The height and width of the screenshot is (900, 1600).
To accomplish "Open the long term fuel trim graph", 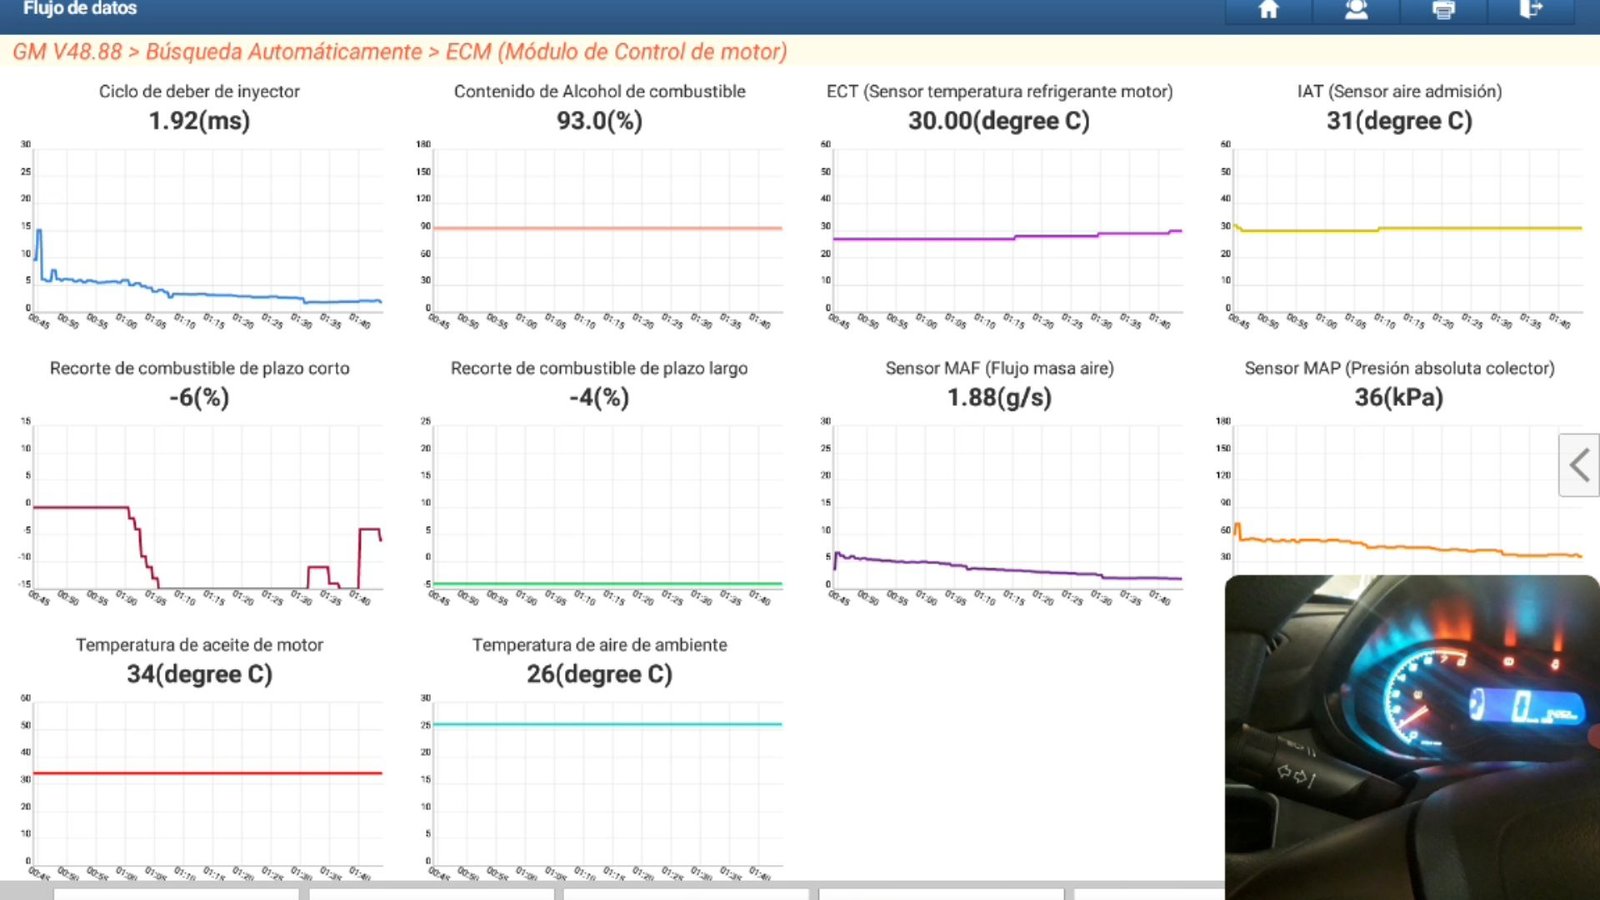I will coord(605,507).
